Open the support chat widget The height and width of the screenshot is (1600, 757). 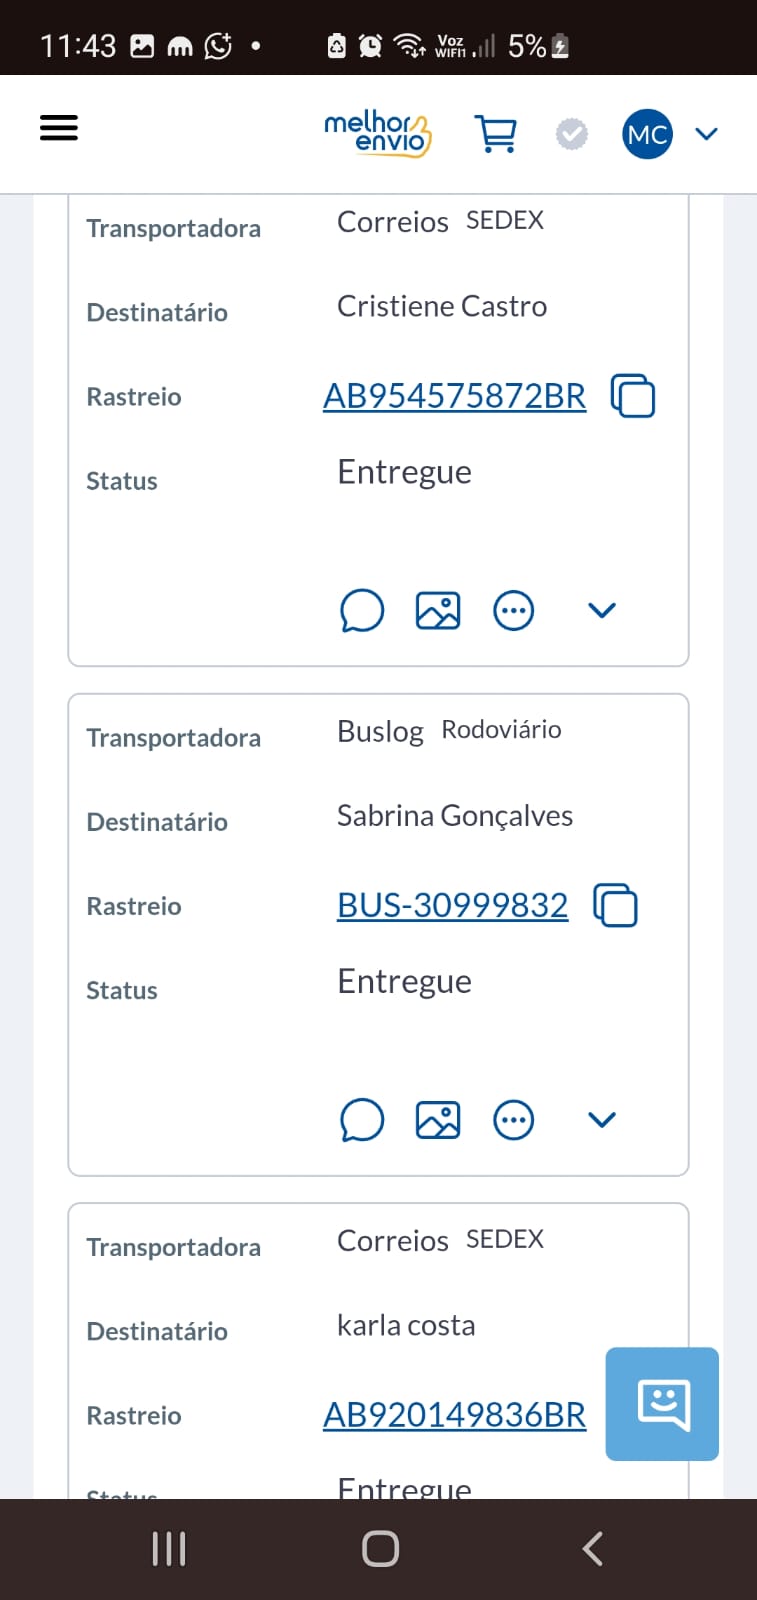(662, 1404)
